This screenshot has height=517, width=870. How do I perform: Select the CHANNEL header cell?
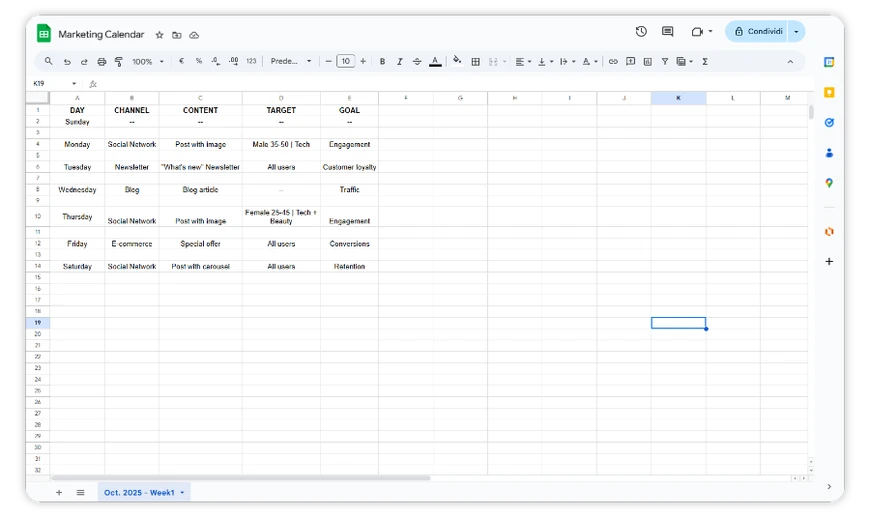coord(131,110)
